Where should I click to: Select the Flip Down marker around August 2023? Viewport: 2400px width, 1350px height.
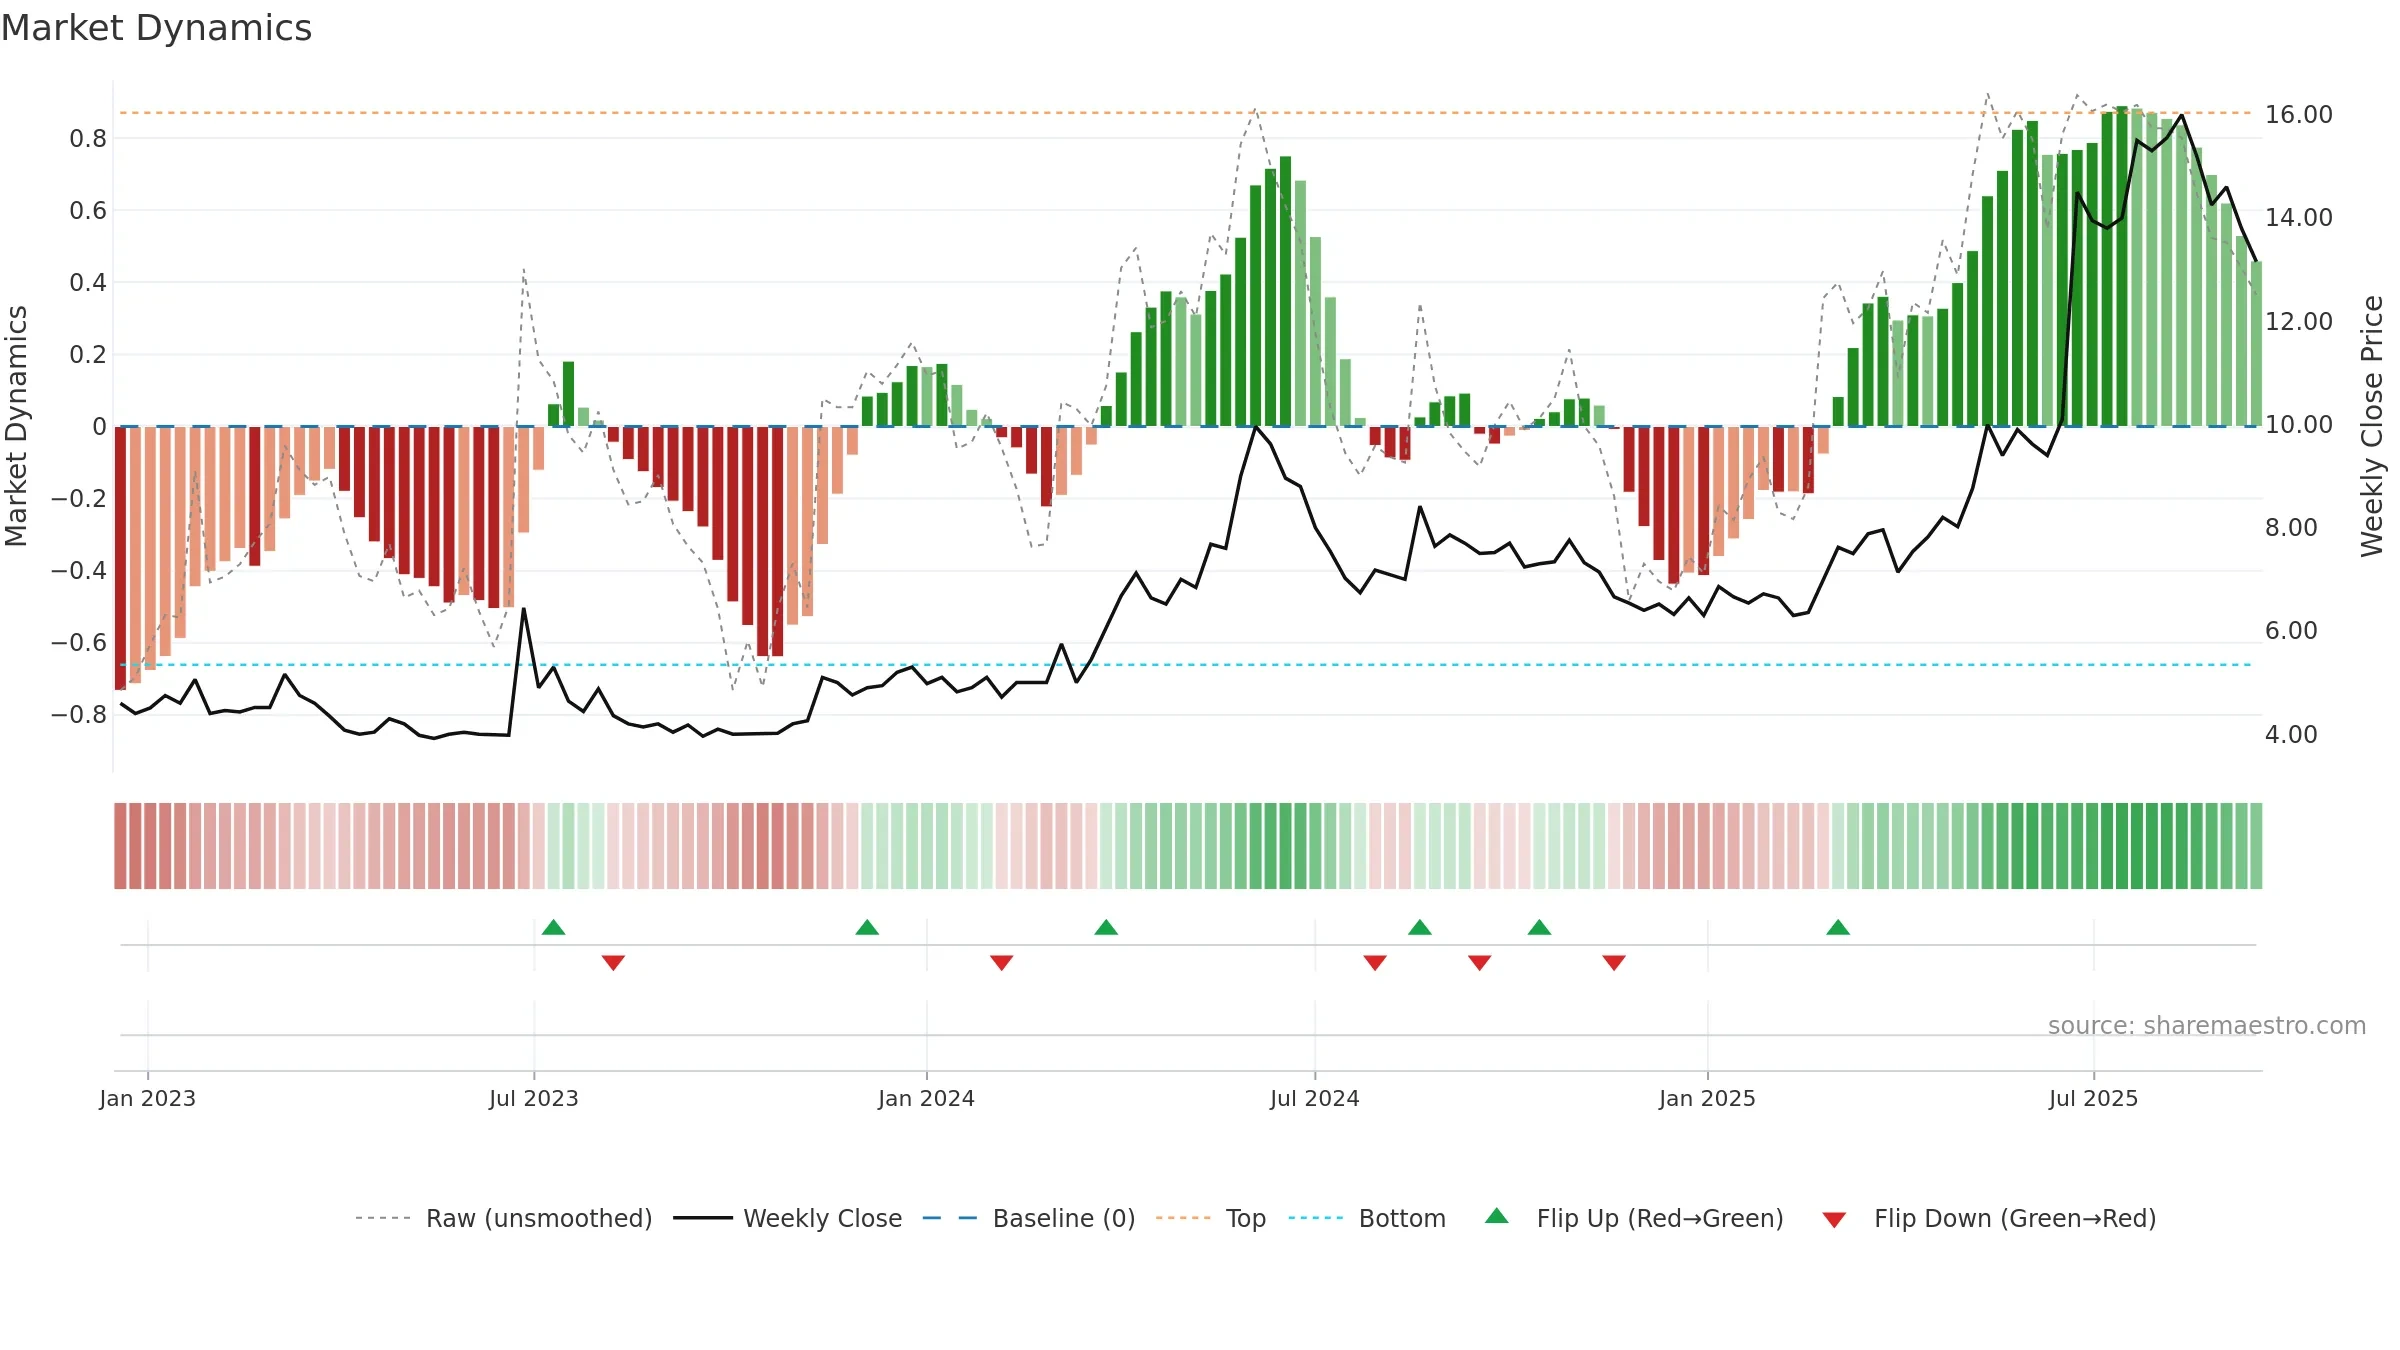613,962
